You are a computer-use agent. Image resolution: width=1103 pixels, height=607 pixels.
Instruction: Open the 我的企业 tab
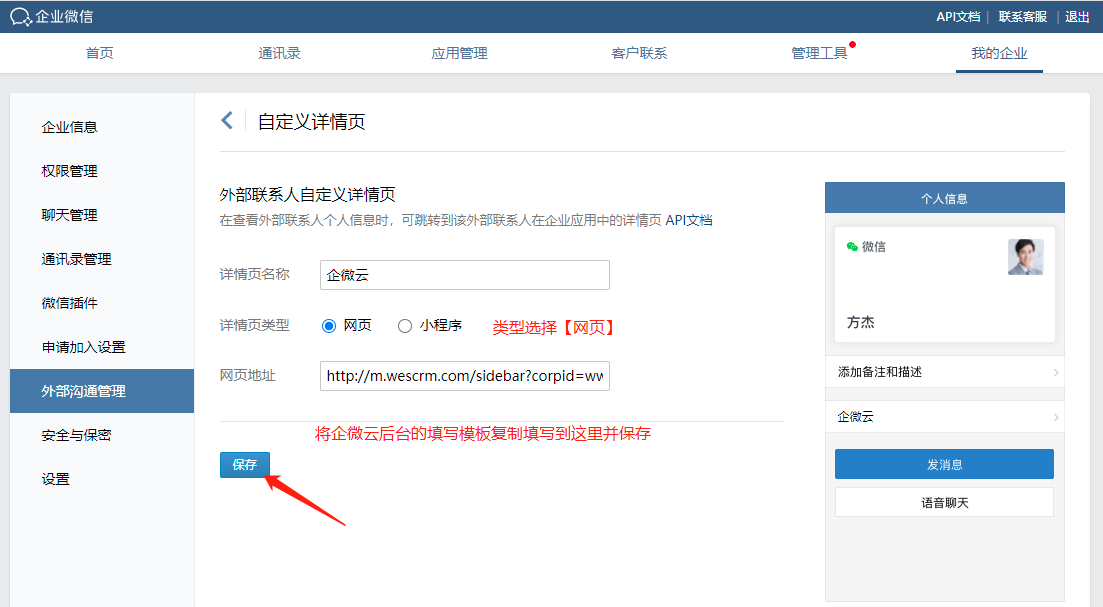point(1000,53)
